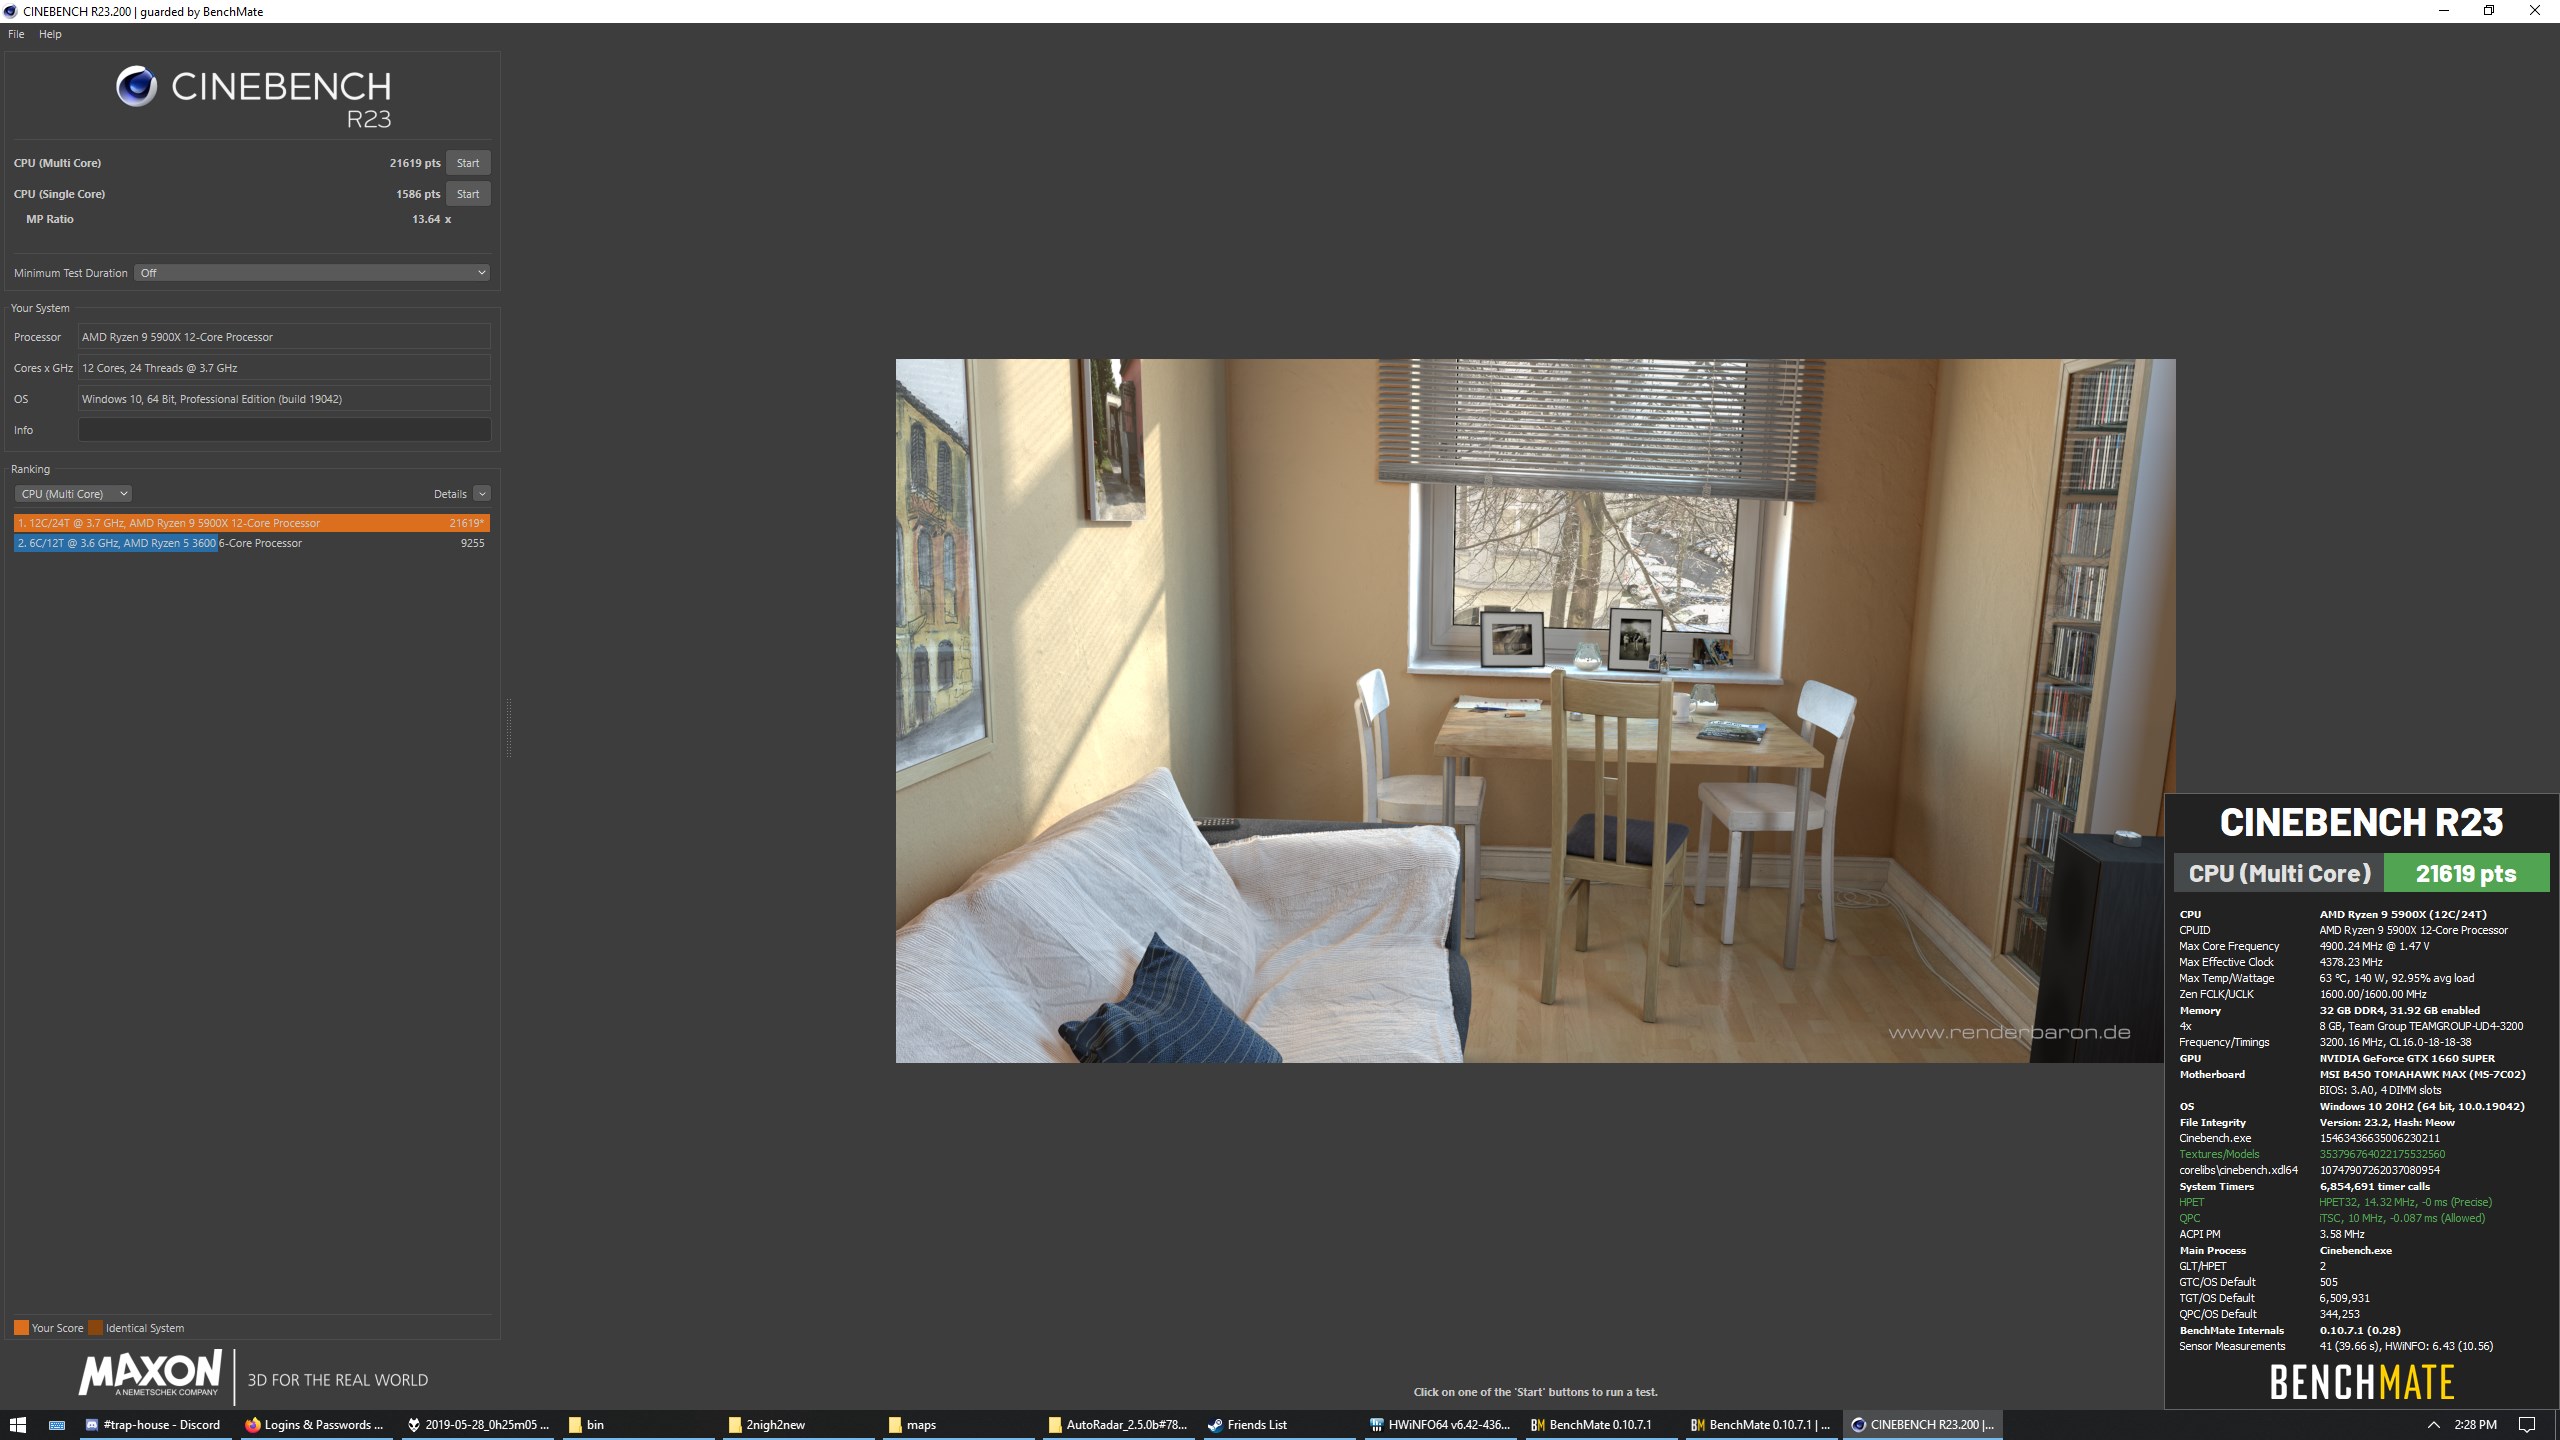The width and height of the screenshot is (2560, 1440).
Task: Click the rendered room image
Action: click(x=1535, y=711)
